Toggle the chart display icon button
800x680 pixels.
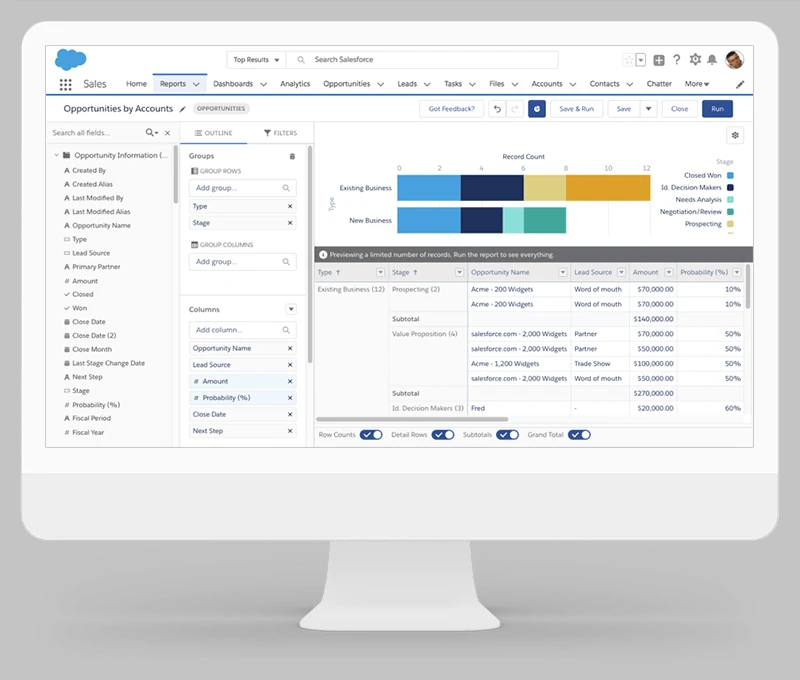point(537,109)
